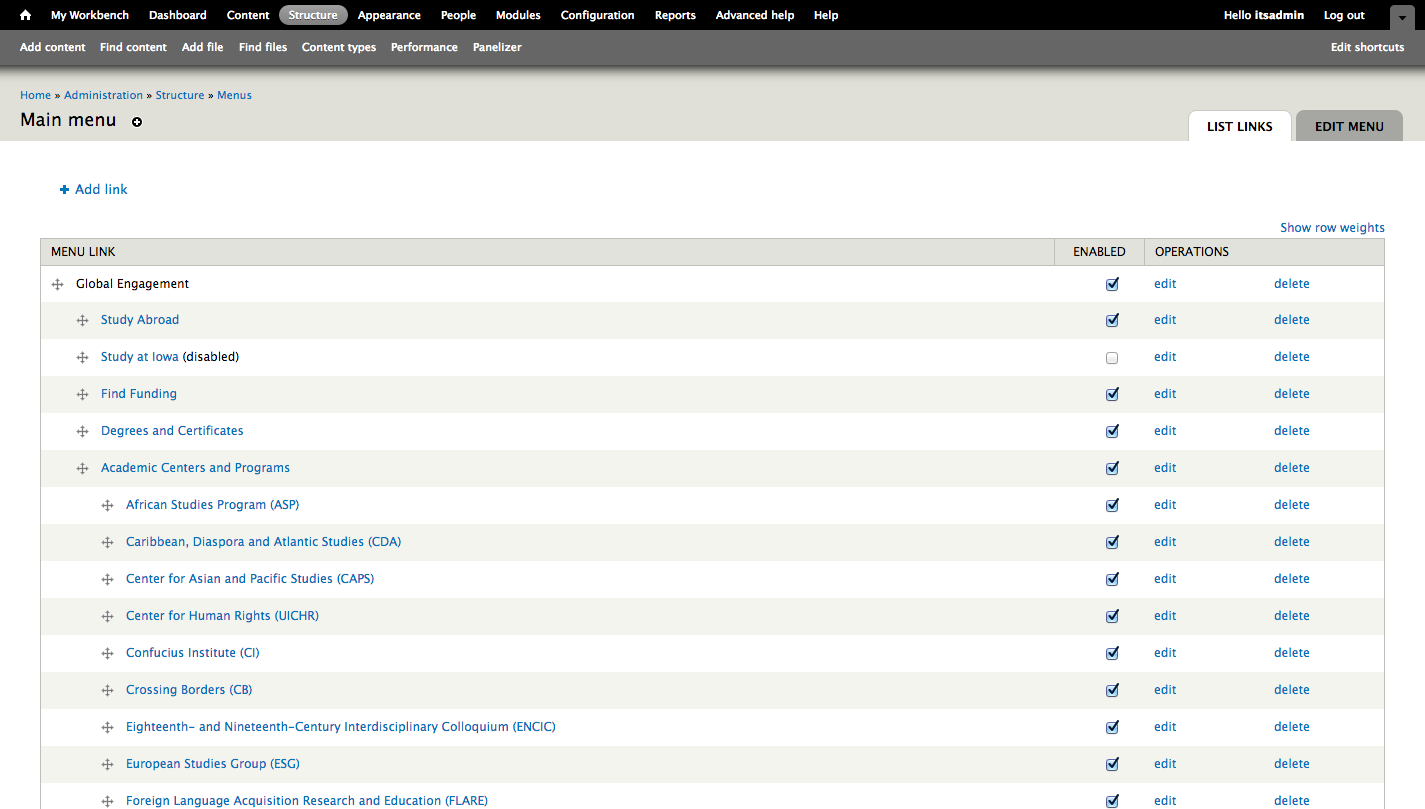The height and width of the screenshot is (809, 1425).
Task: Click drag handle for African Studies Program row
Action: [107, 506]
